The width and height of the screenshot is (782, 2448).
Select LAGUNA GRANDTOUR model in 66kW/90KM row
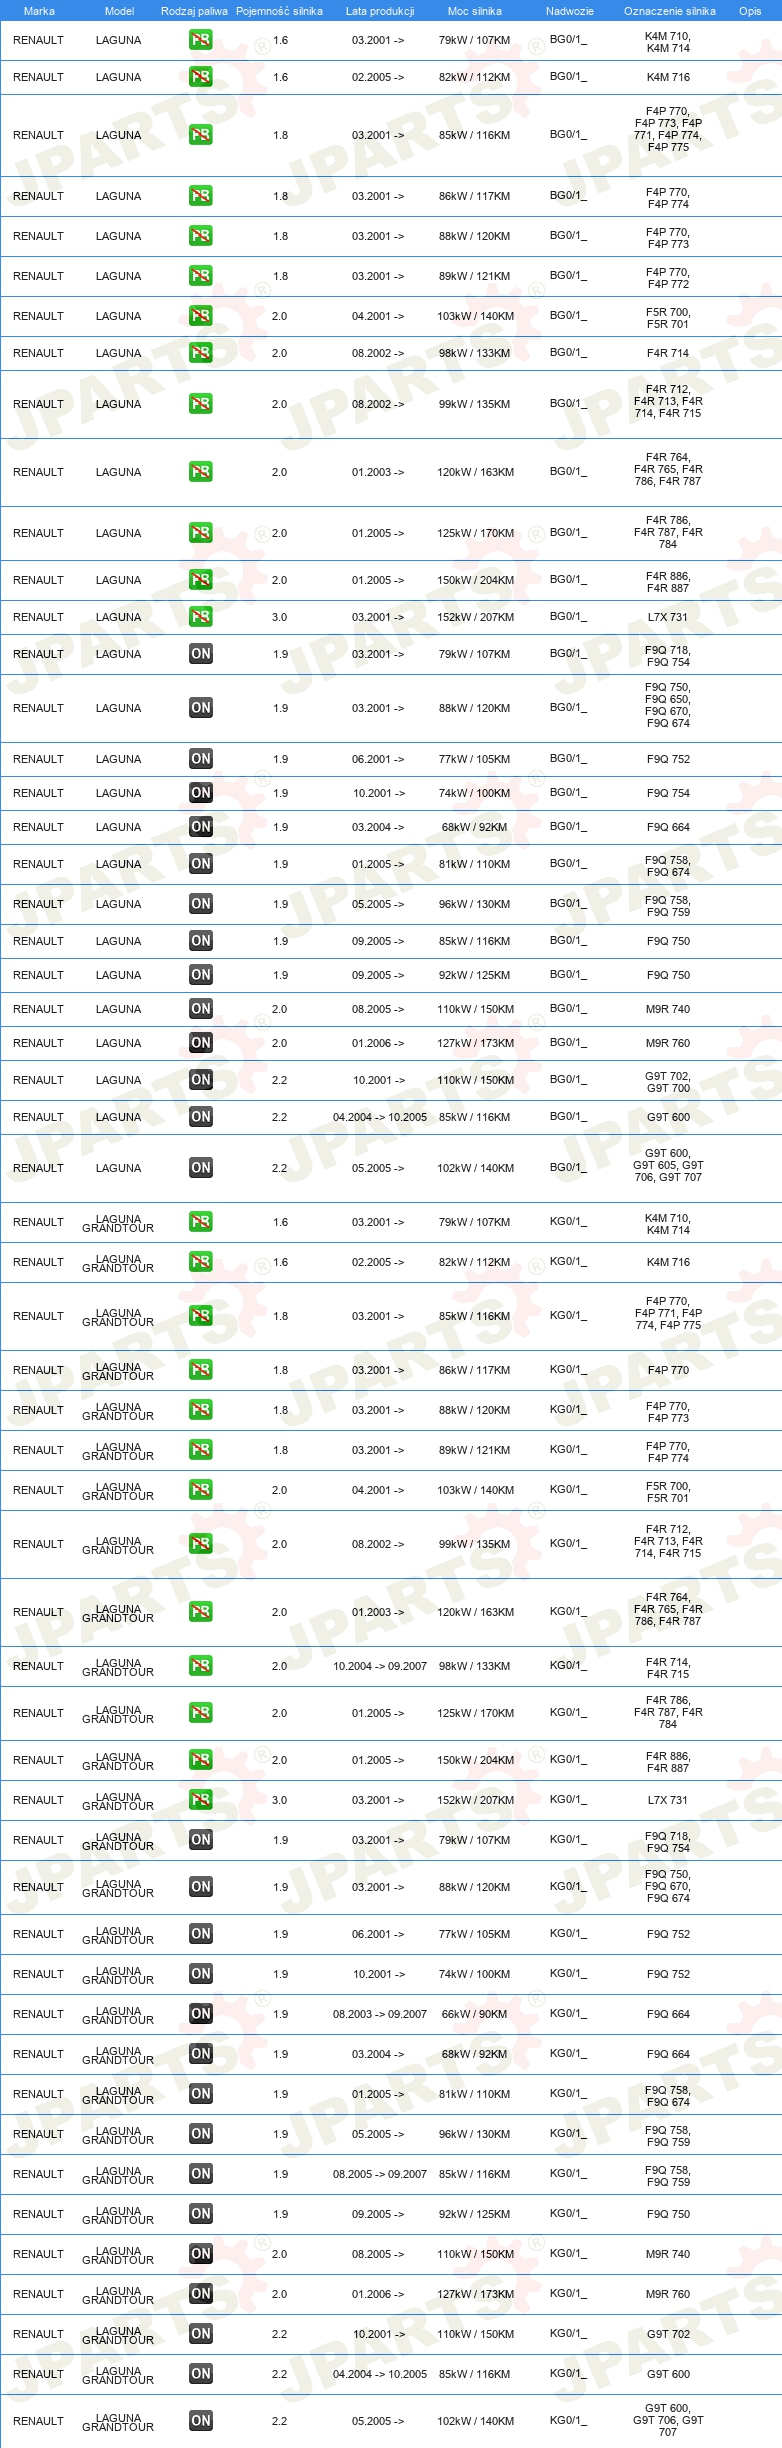click(x=118, y=2014)
